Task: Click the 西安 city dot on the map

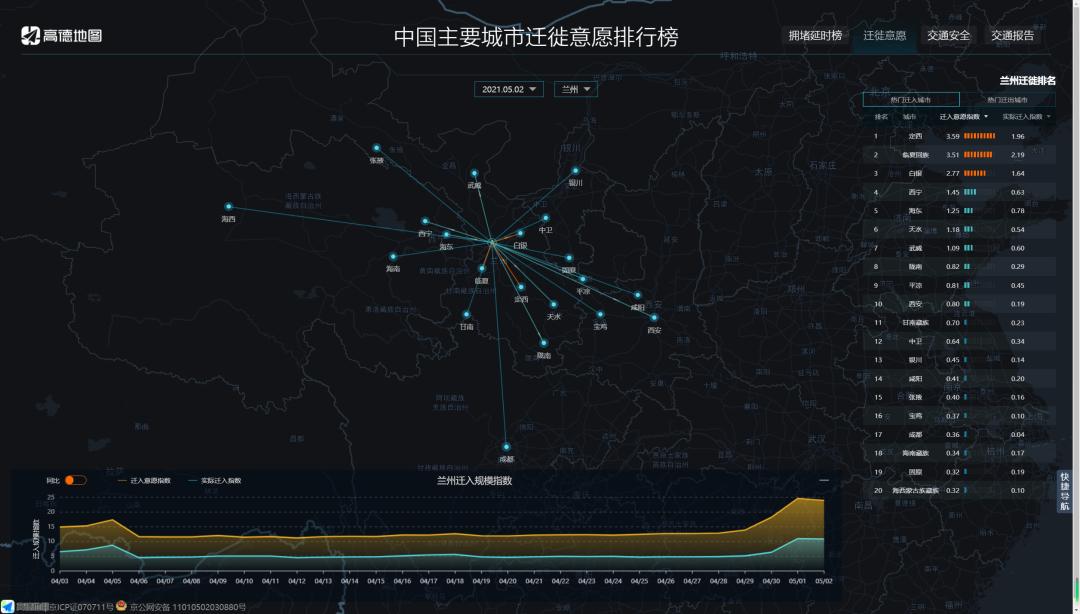Action: [654, 317]
